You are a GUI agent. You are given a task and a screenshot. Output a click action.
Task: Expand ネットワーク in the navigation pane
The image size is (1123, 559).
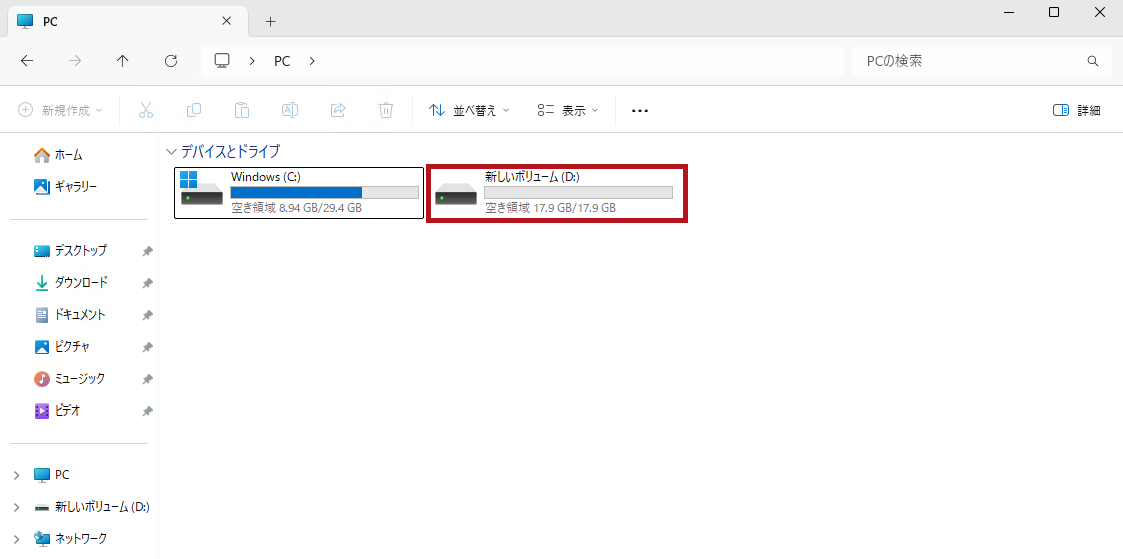[16, 539]
